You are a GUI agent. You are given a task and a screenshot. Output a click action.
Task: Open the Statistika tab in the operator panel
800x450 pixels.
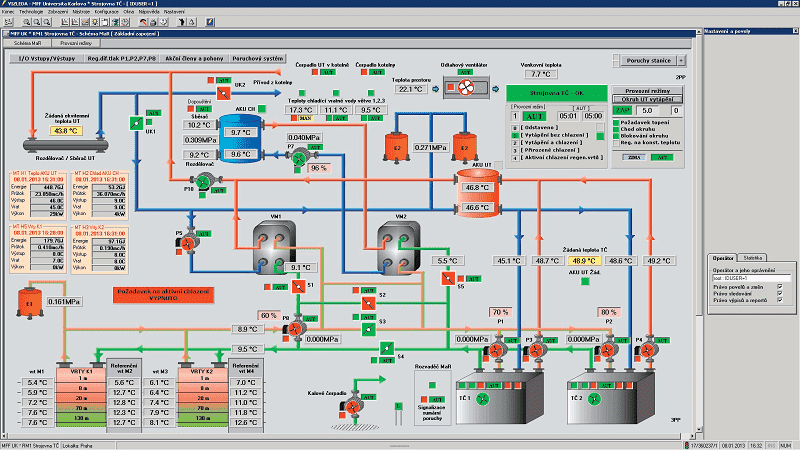753,258
